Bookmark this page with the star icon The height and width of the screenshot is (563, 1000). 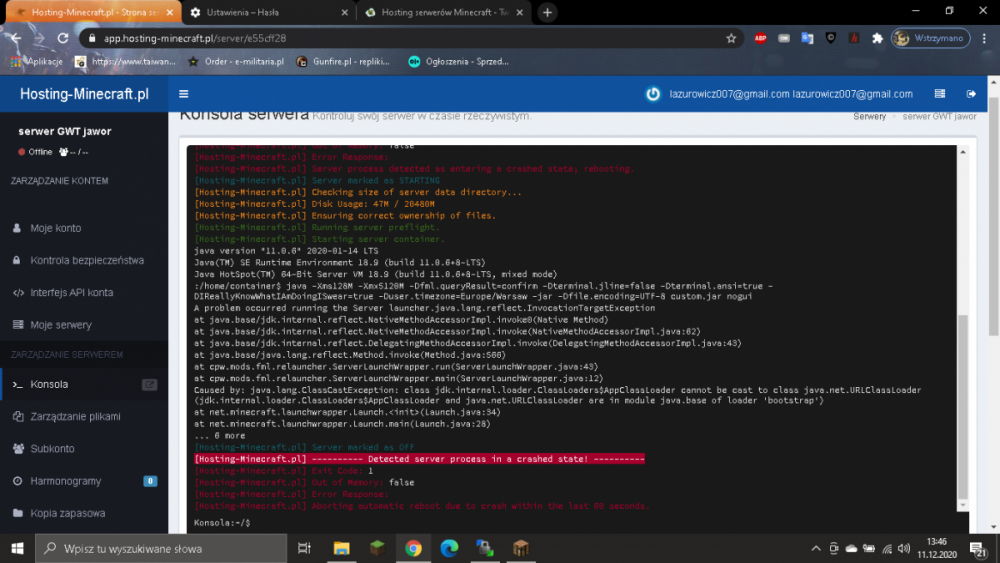click(731, 38)
